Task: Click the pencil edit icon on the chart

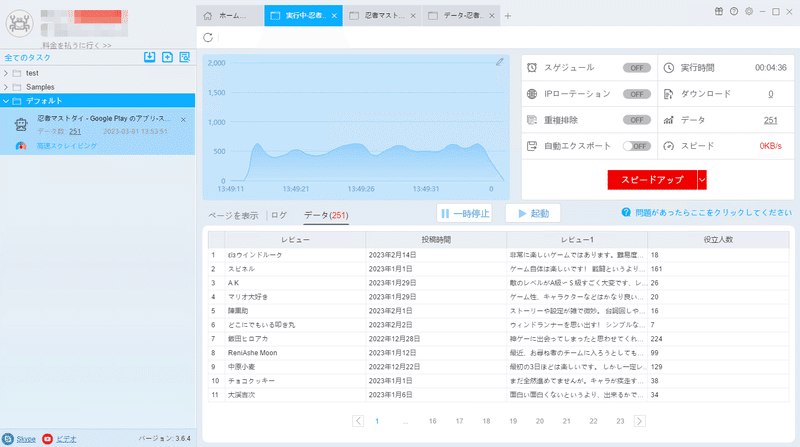Action: [x=499, y=62]
